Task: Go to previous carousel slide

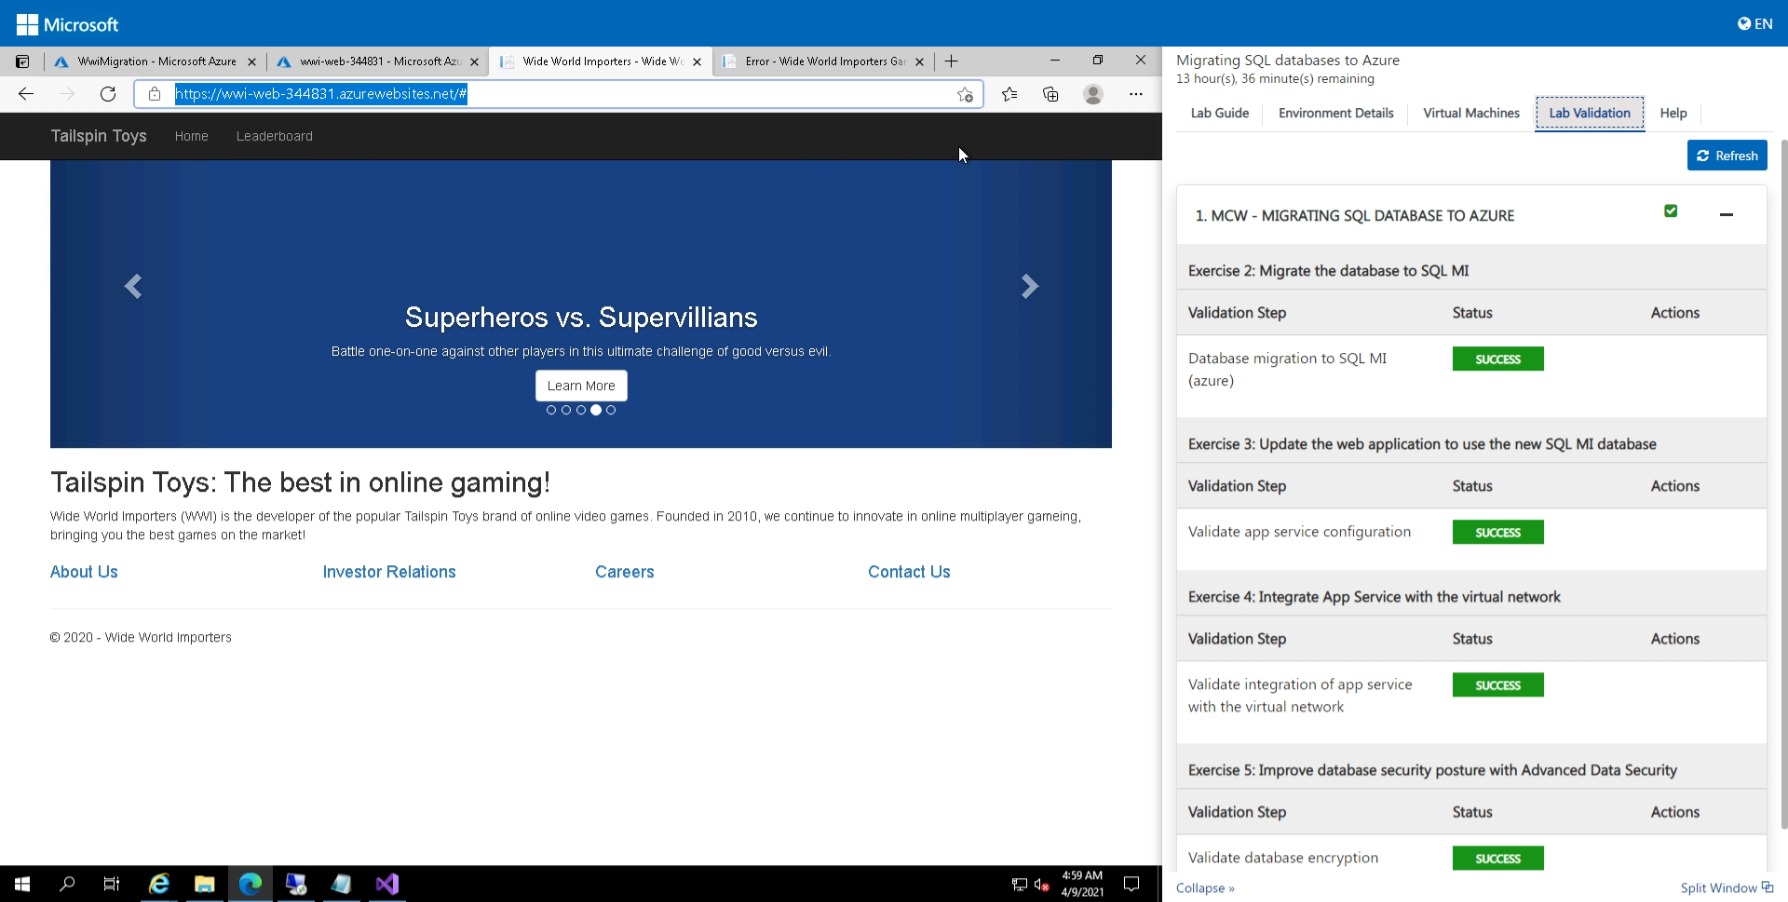Action: tap(133, 287)
